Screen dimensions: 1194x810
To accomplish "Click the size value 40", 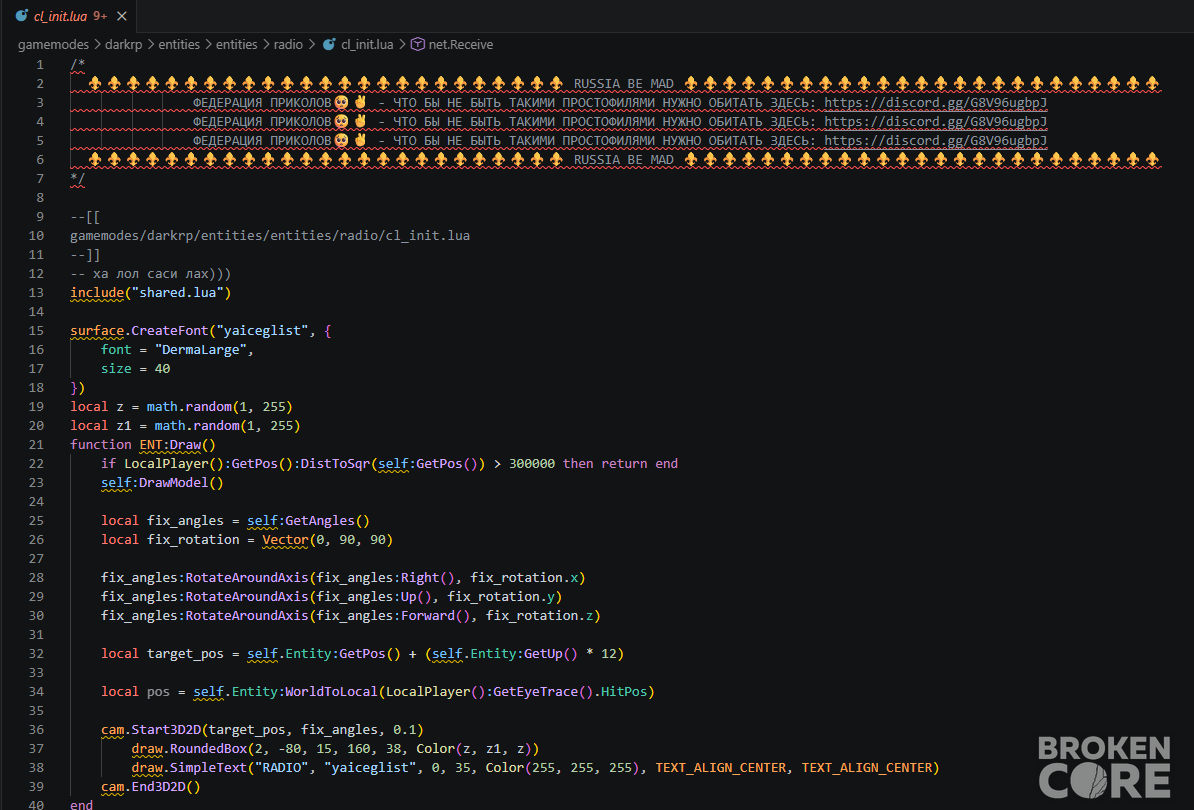I will point(162,369).
